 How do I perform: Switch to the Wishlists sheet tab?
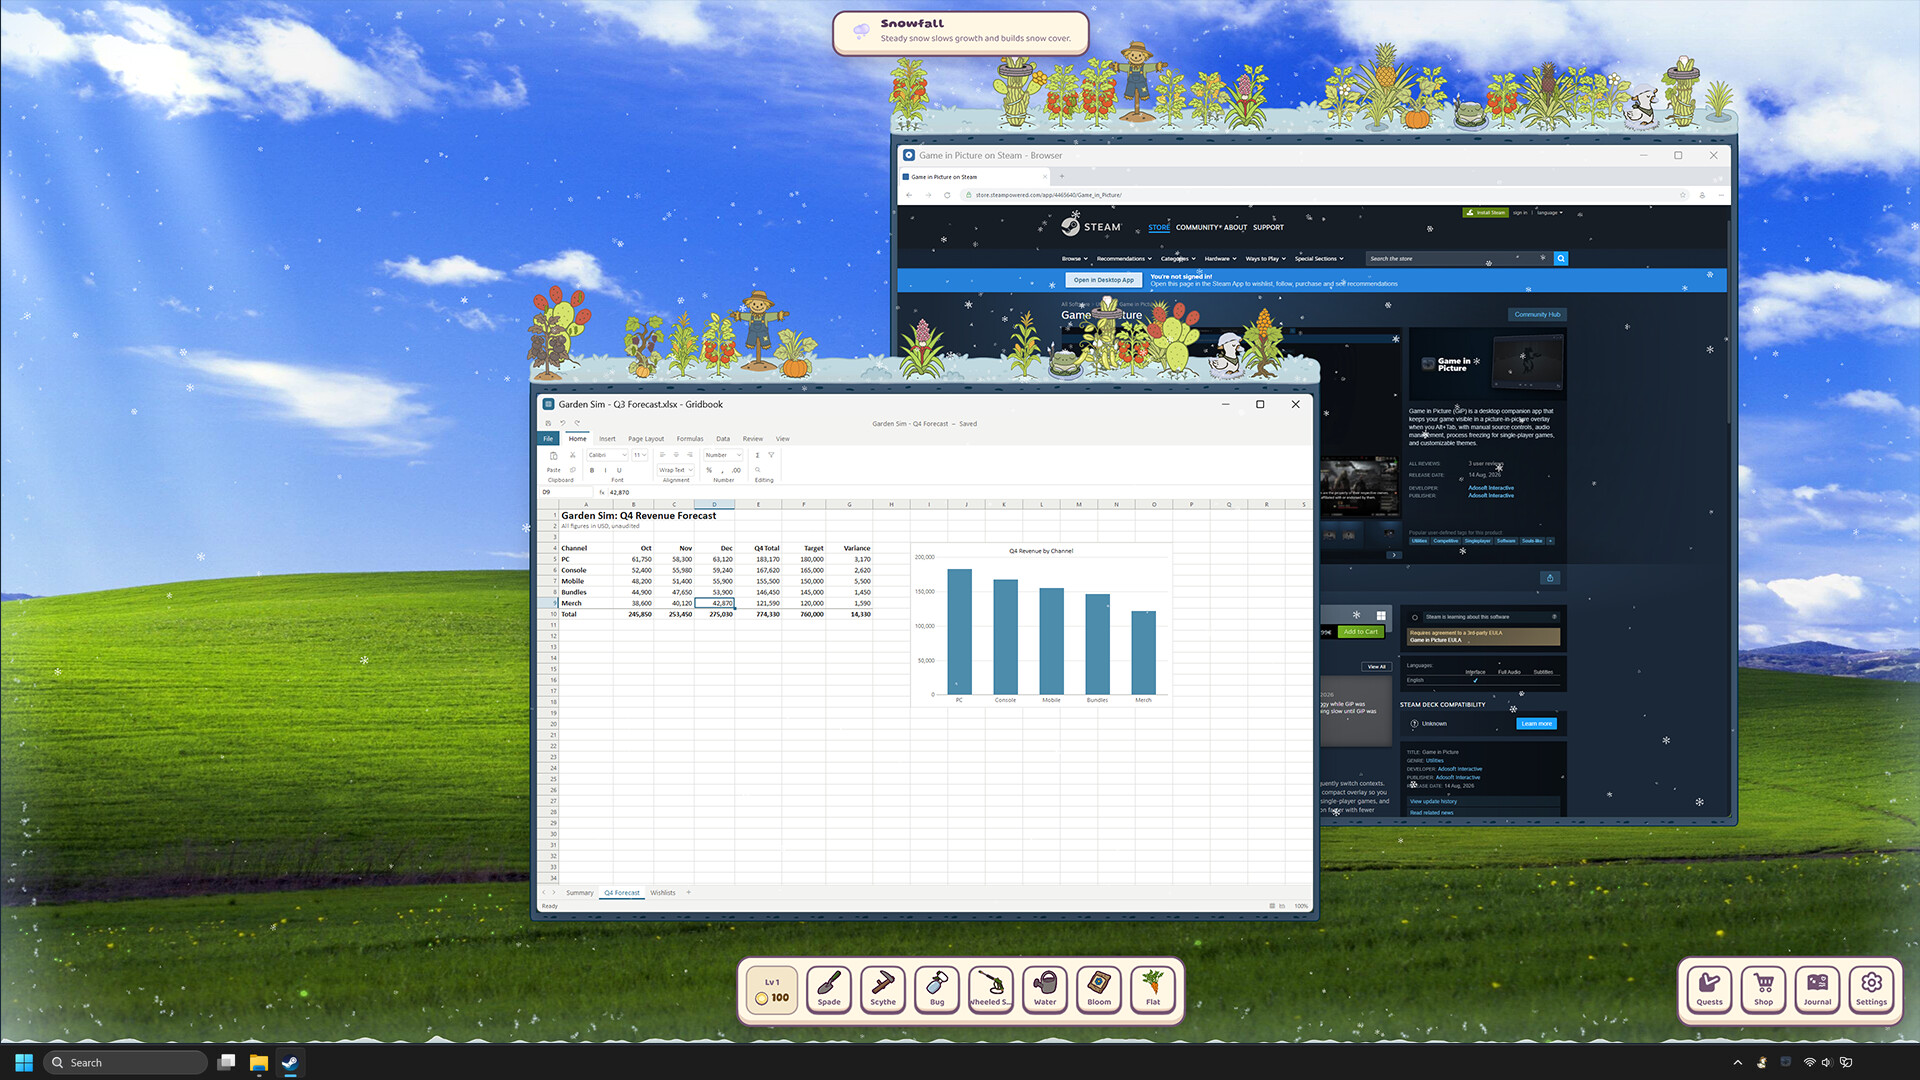[x=663, y=893]
